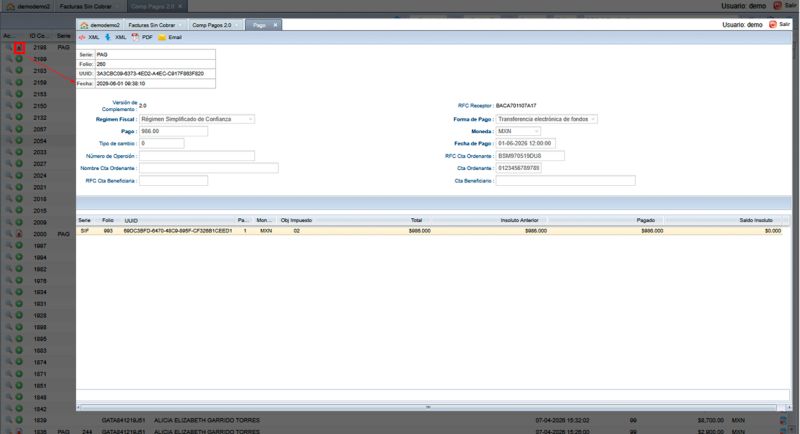The width and height of the screenshot is (800, 434).
Task: Click green plus icon in background row 2159
Action: (19, 82)
